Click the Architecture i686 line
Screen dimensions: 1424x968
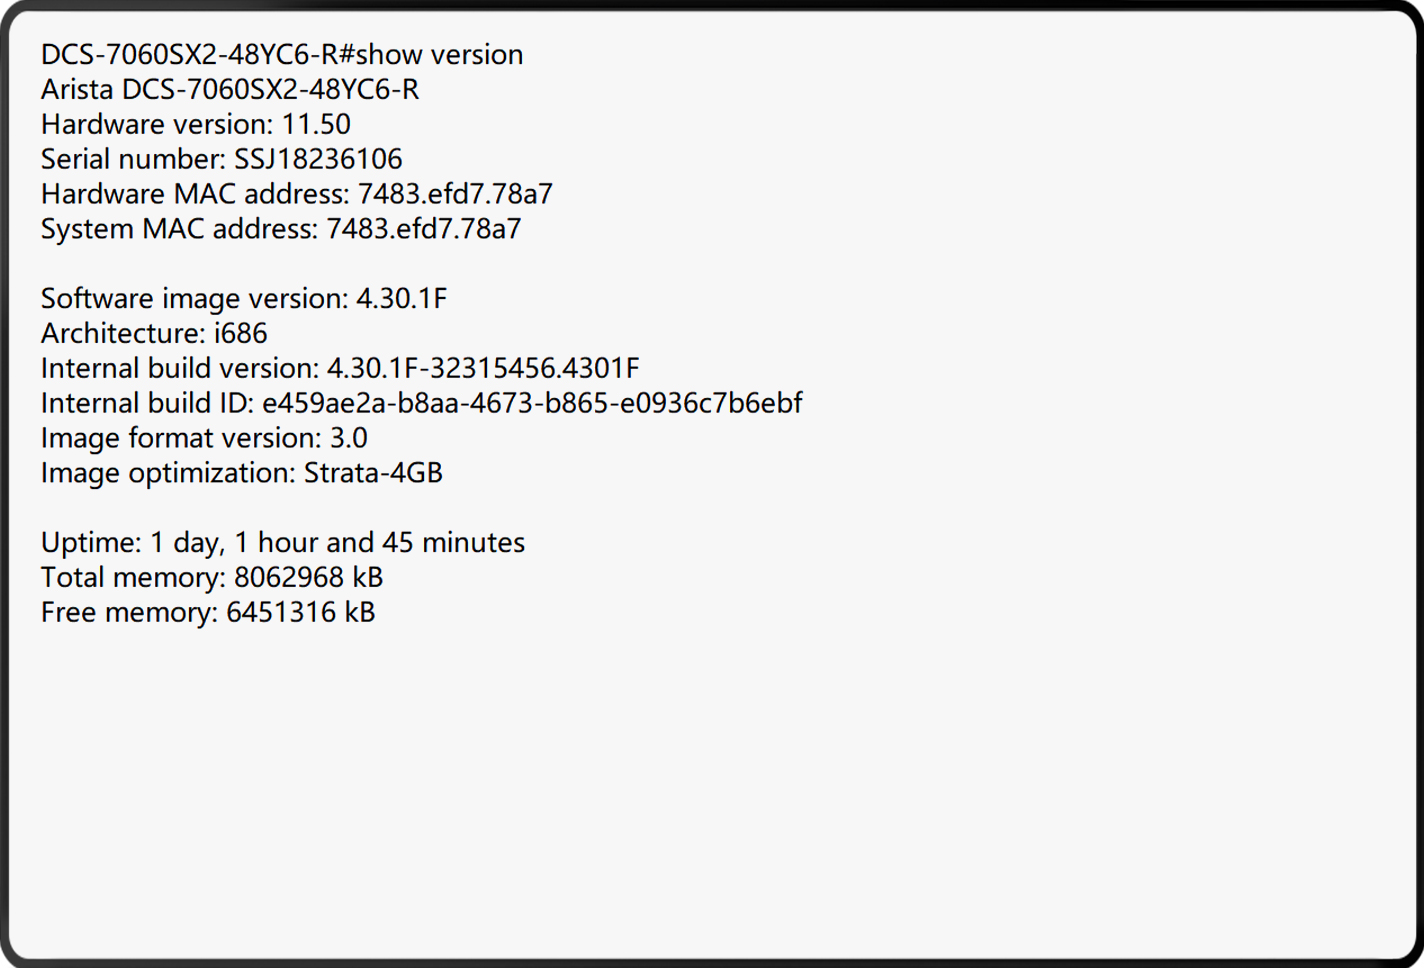[154, 334]
